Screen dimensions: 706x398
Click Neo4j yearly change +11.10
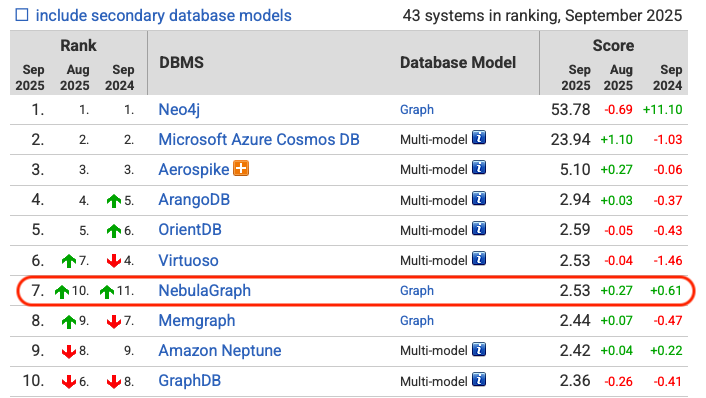[662, 110]
